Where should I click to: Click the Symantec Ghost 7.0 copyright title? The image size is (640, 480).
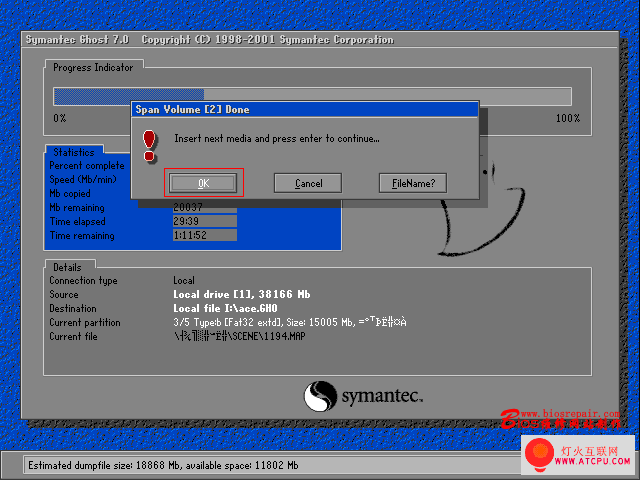(209, 40)
